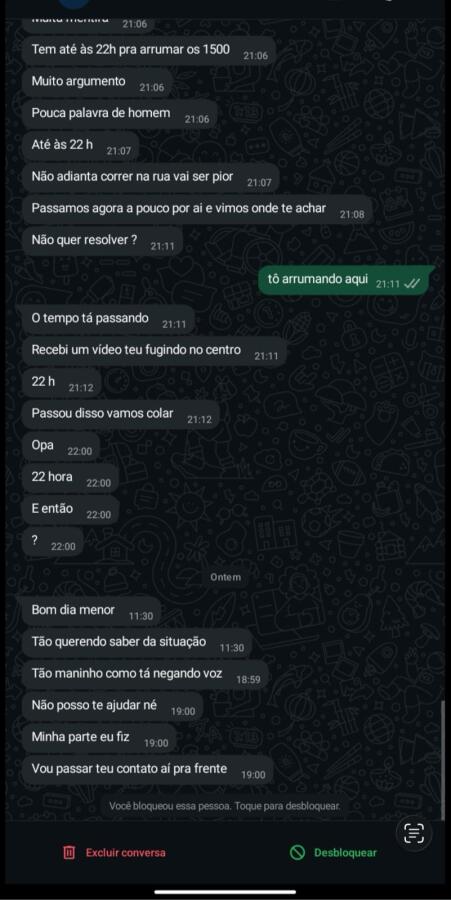The image size is (451, 900).
Task: Select message 'Vou passar teu contato aí pra frente'
Action: point(148,770)
